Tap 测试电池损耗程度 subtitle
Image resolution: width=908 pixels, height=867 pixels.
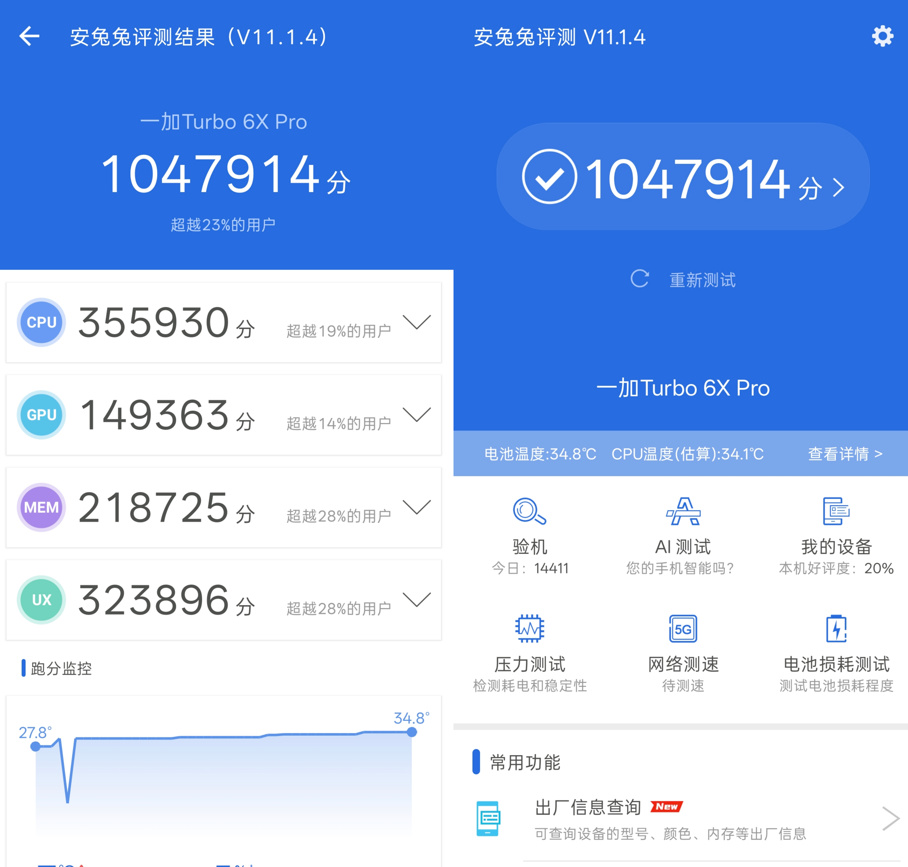[836, 686]
